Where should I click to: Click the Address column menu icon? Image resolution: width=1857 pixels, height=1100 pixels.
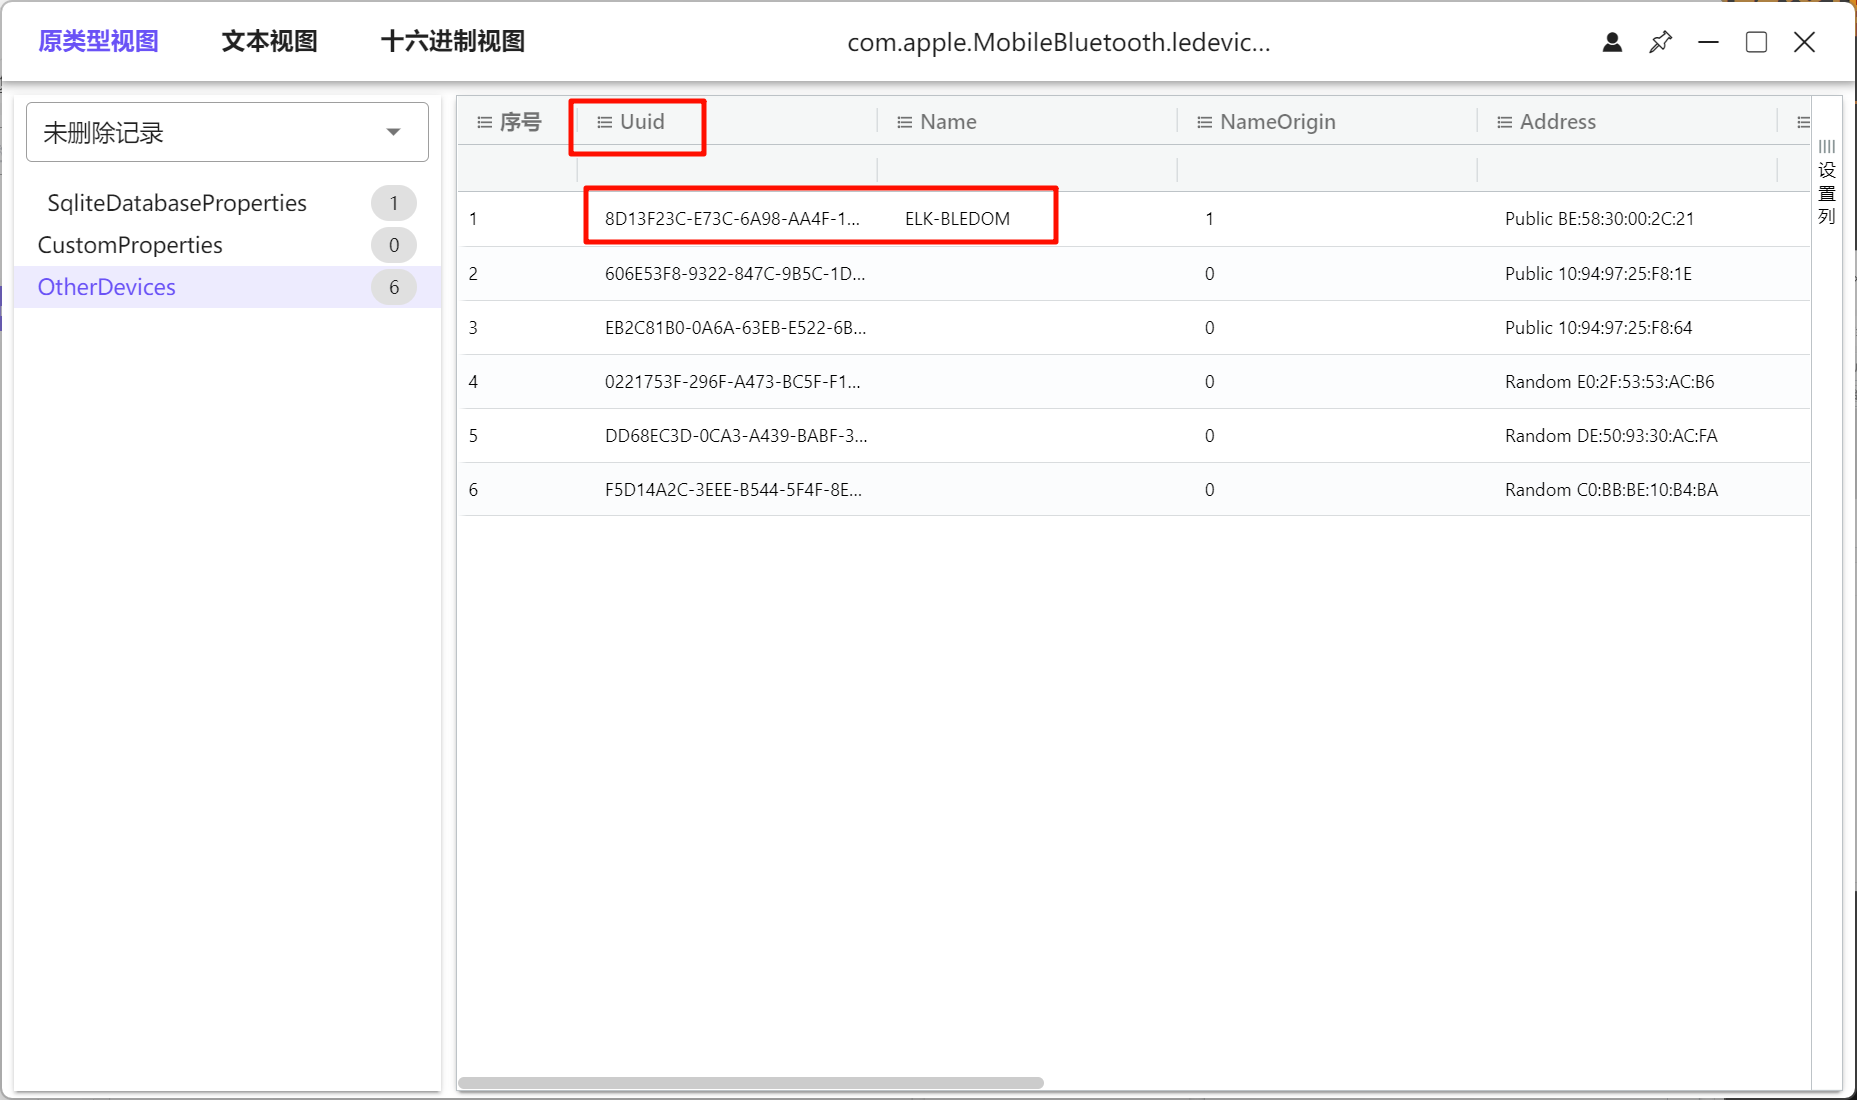pyautogui.click(x=1504, y=122)
